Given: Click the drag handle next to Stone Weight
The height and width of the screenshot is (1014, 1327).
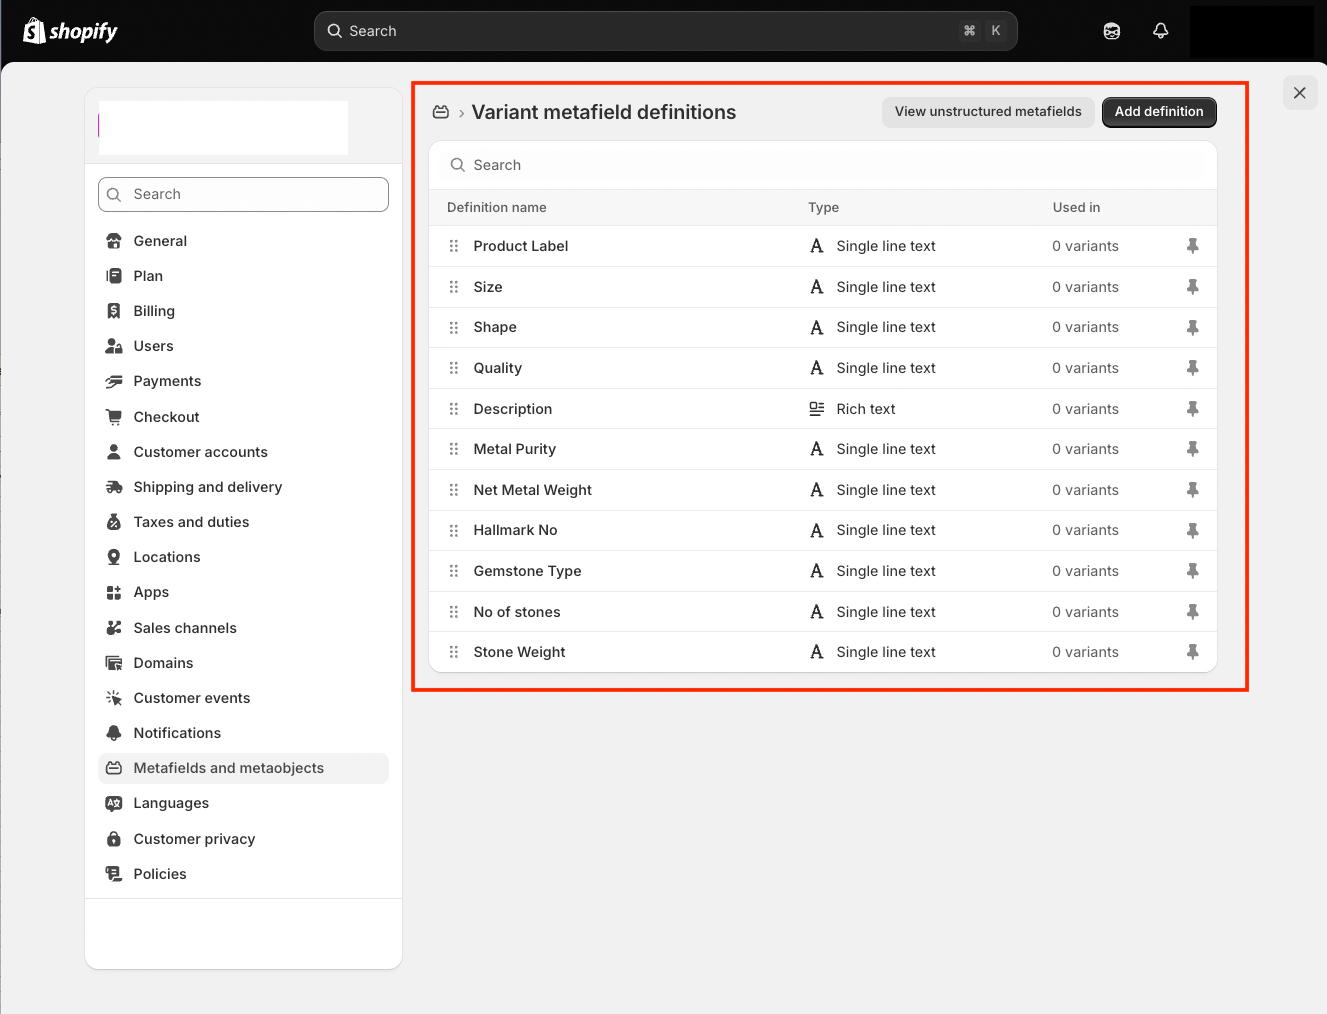Looking at the screenshot, I should tap(454, 652).
